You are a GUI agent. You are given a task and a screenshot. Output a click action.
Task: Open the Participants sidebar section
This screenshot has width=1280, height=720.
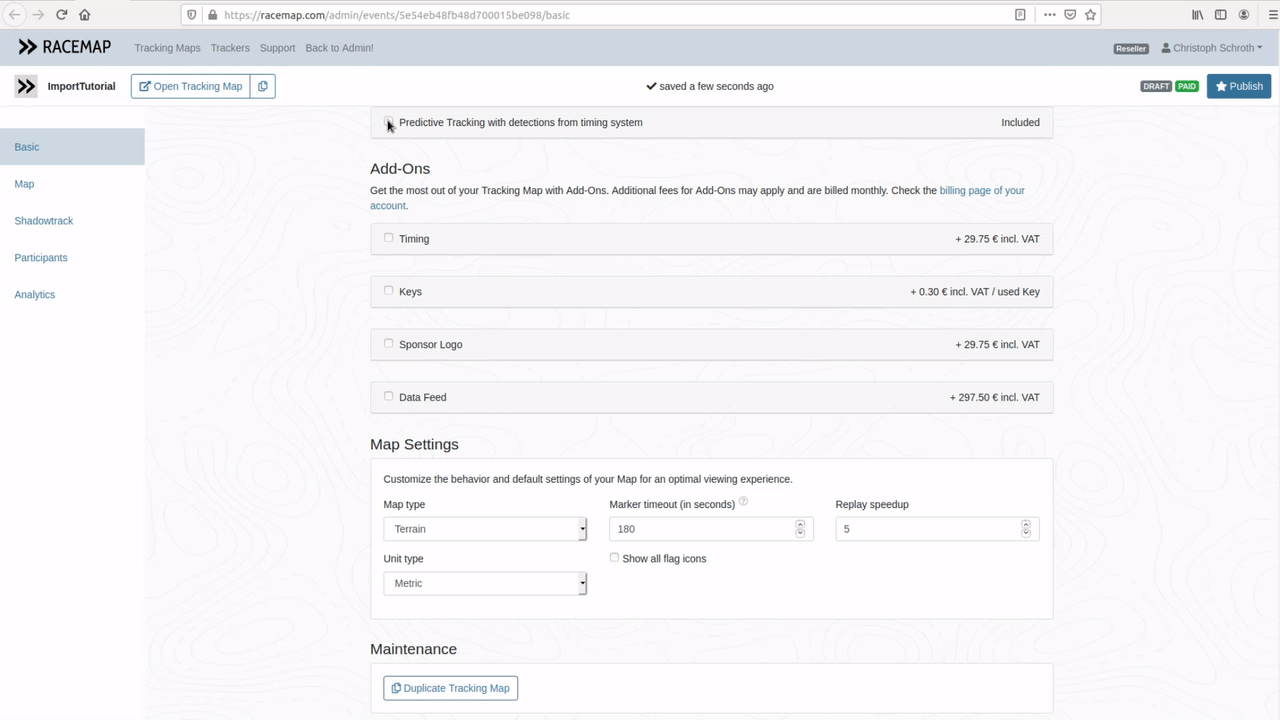(41, 258)
